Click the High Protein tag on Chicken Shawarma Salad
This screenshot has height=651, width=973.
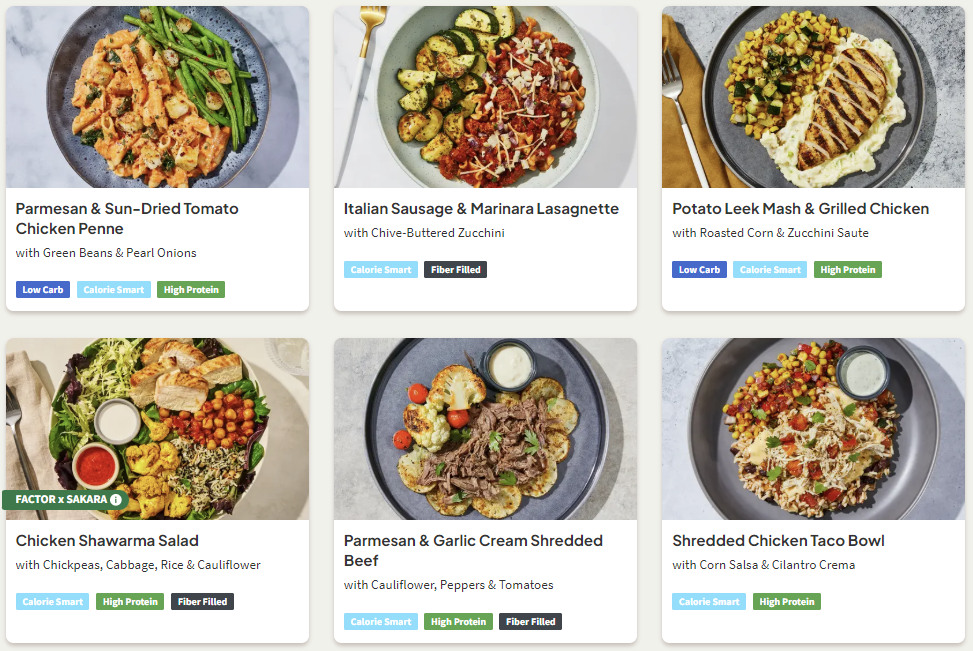click(x=127, y=602)
